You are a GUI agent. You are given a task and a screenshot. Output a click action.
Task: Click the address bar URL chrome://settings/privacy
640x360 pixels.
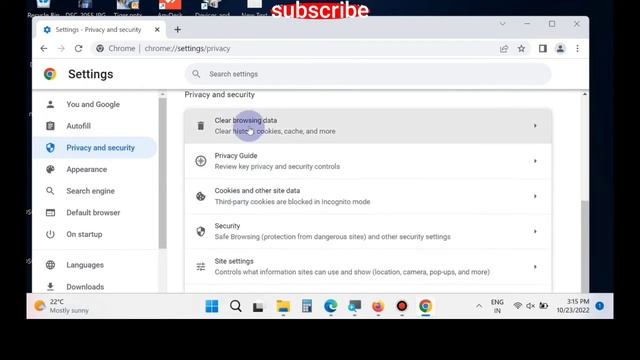(x=187, y=49)
